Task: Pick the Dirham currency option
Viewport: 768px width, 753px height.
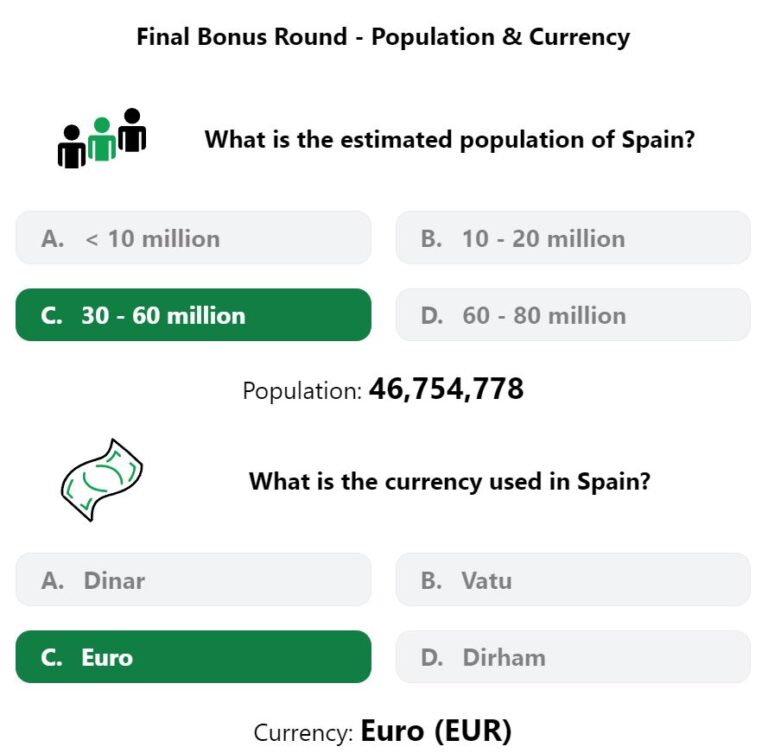Action: coord(573,657)
